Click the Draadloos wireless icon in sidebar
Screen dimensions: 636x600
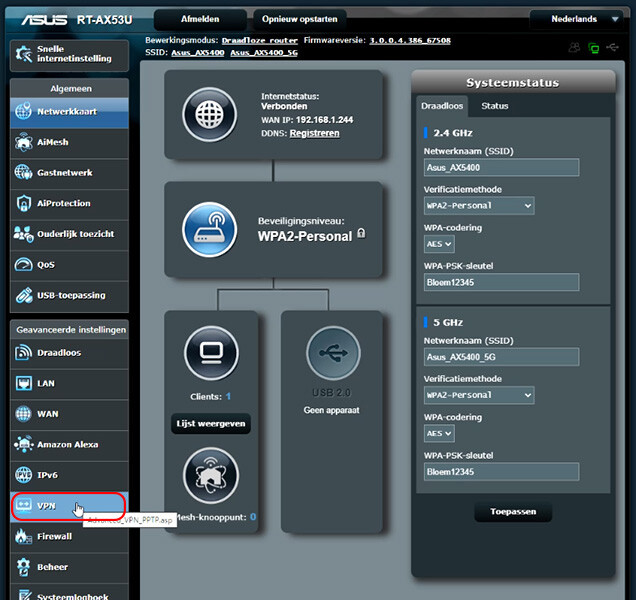click(x=23, y=353)
